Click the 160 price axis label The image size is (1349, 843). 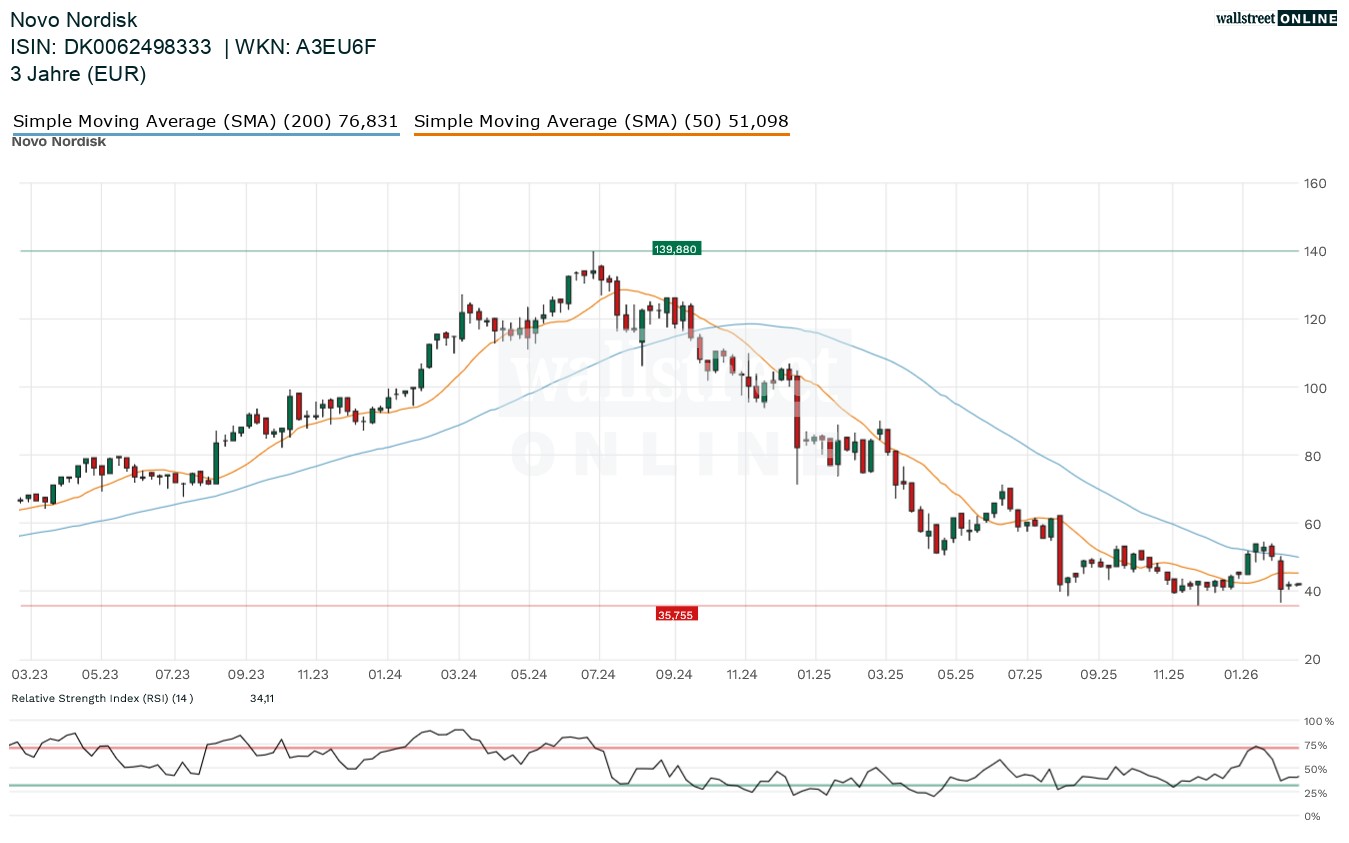pyautogui.click(x=1314, y=183)
